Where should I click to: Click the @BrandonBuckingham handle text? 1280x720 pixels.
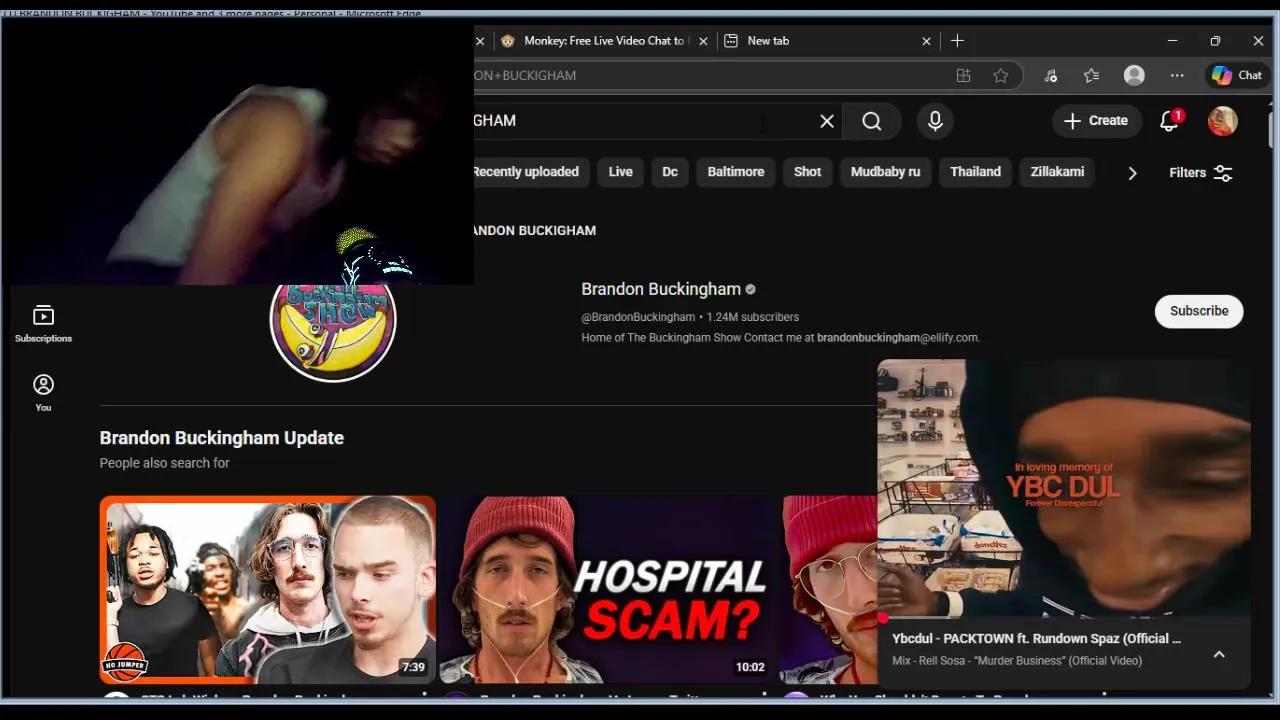[x=638, y=317]
